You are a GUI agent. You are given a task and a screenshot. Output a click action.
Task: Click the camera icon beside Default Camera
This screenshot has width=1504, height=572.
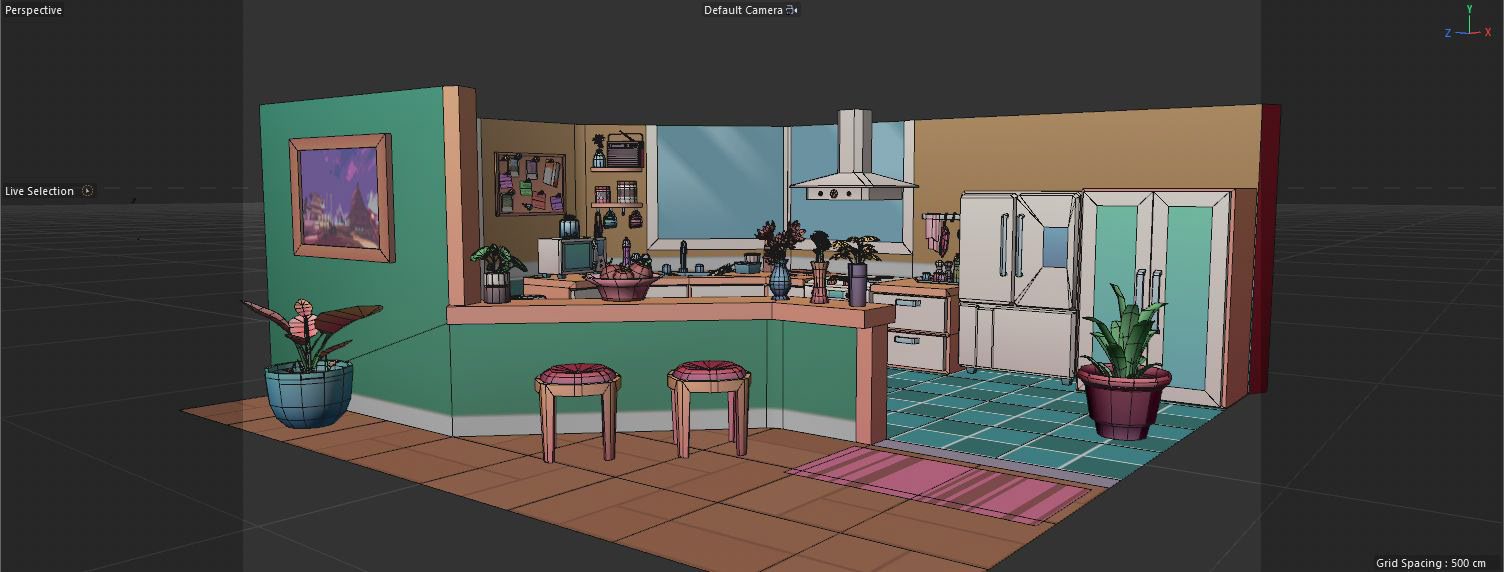tap(792, 10)
